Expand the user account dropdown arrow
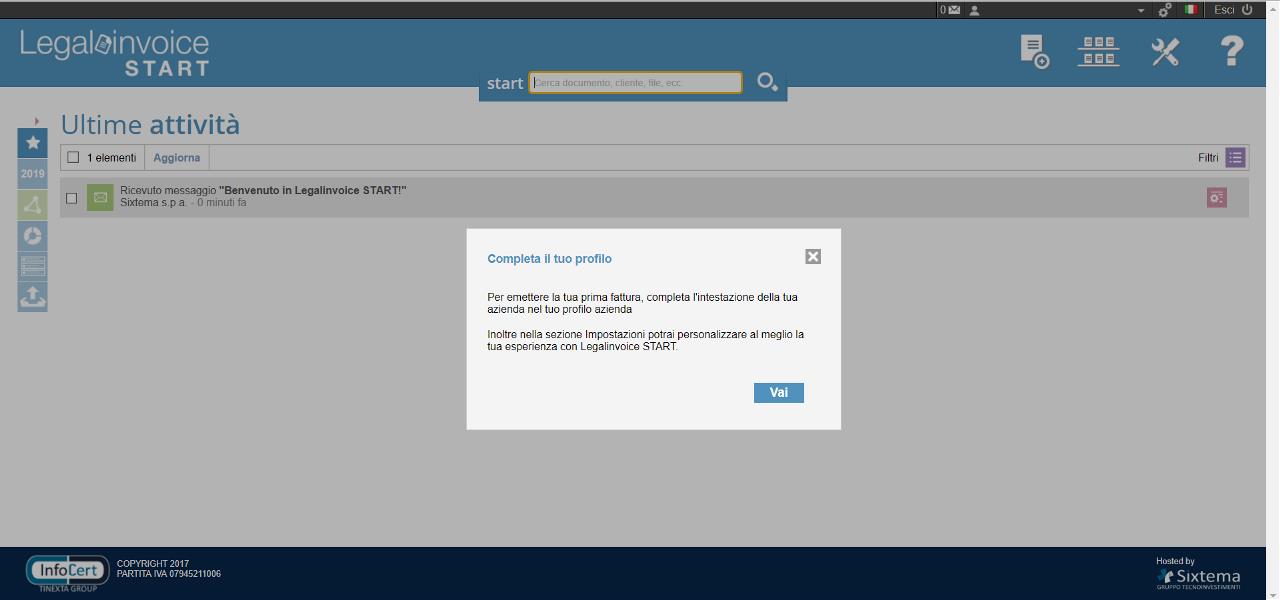The image size is (1280, 600). [x=1140, y=10]
